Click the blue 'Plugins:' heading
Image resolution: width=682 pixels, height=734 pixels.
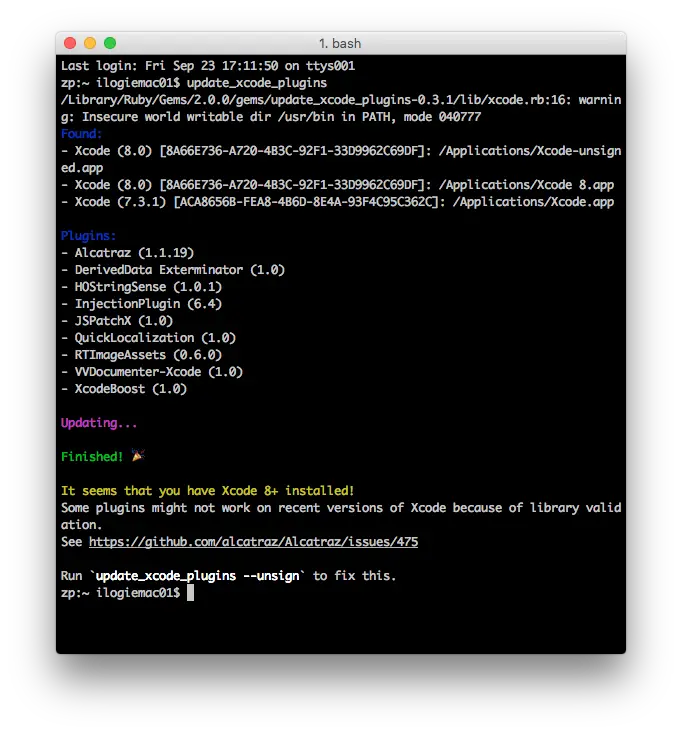click(x=88, y=236)
